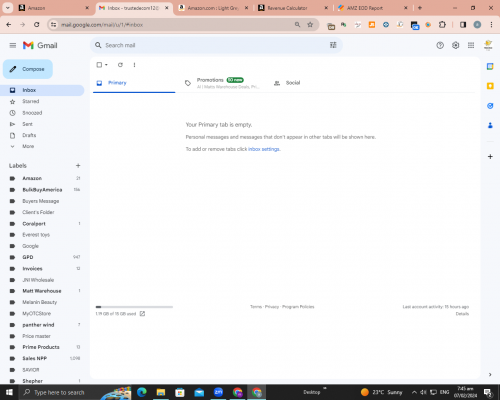Bookmark this page with the star icon

(x=310, y=25)
